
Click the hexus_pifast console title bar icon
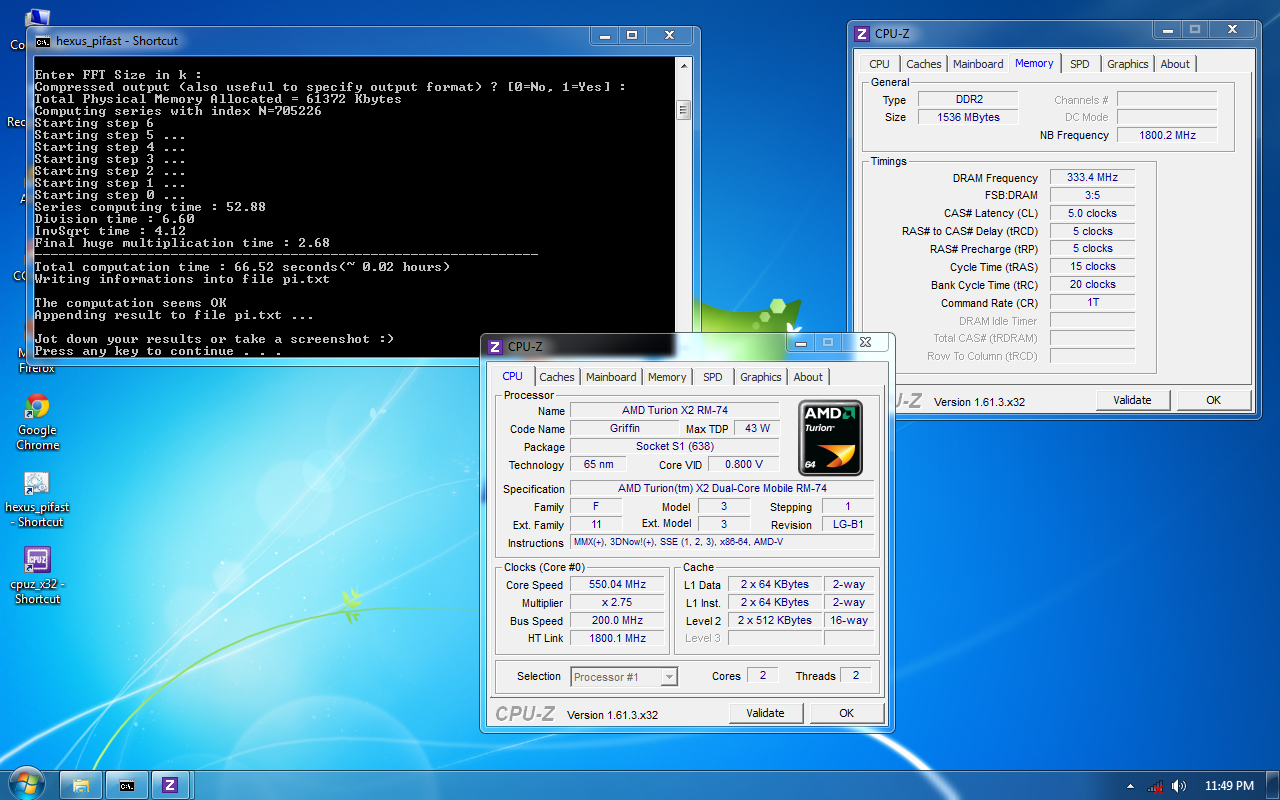tap(42, 41)
